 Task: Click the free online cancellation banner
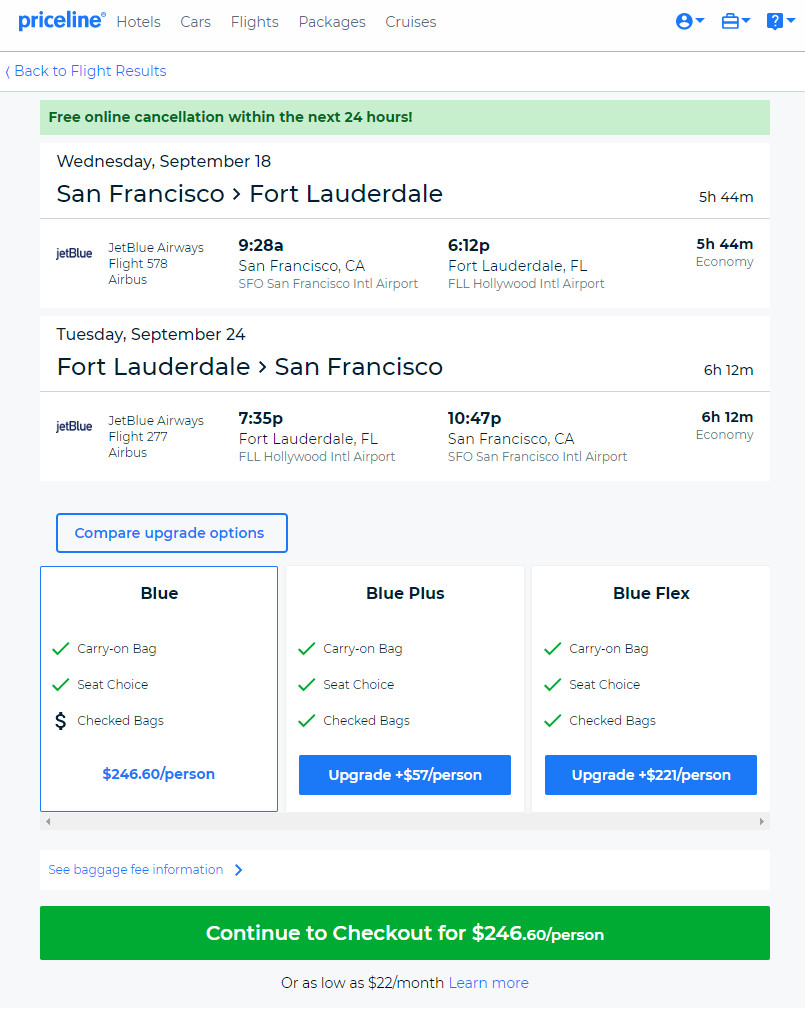coord(405,117)
